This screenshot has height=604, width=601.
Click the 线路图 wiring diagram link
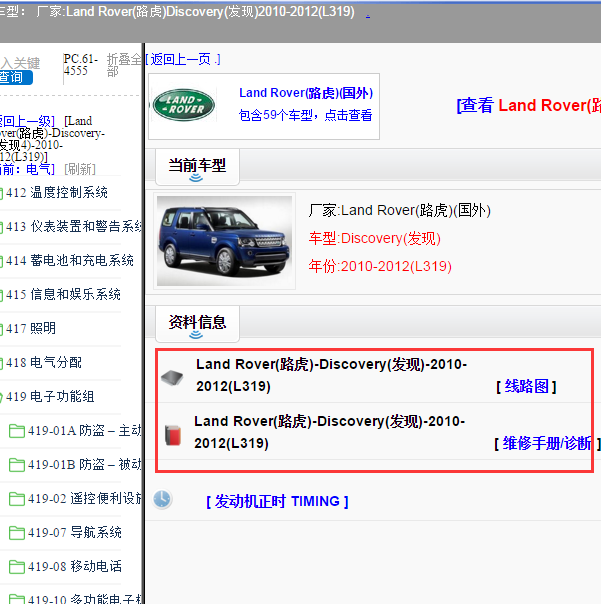[x=526, y=386]
